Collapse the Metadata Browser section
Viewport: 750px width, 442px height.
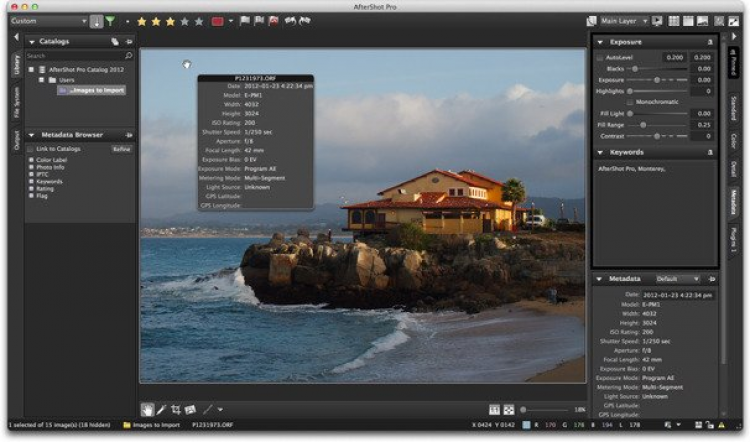[32, 135]
